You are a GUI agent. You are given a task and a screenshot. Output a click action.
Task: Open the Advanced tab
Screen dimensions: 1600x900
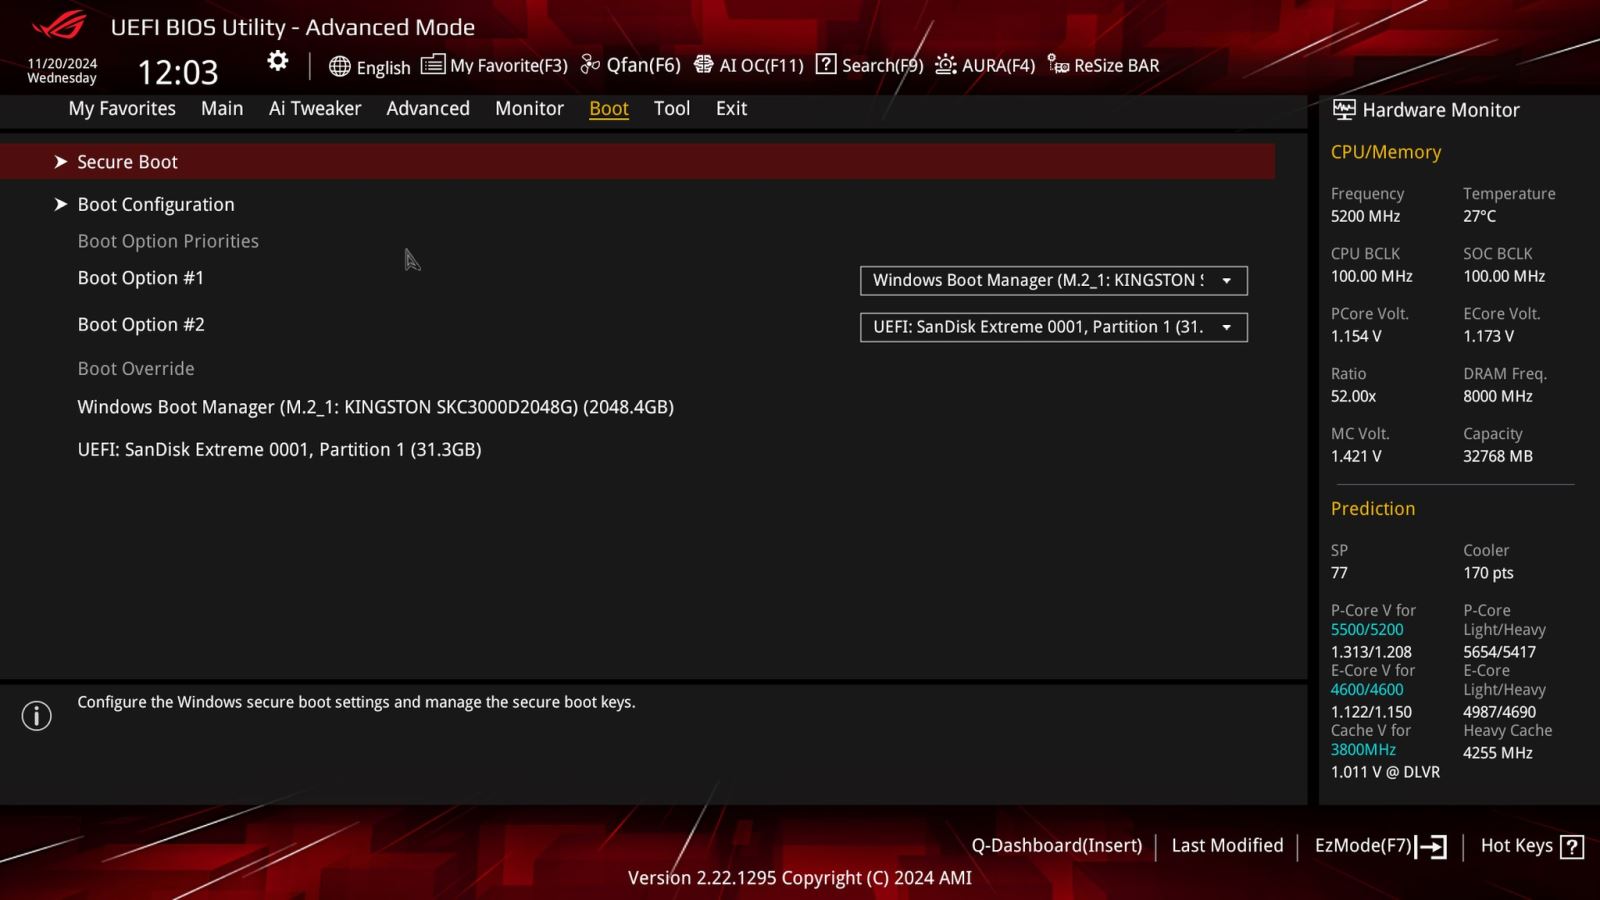click(x=428, y=108)
